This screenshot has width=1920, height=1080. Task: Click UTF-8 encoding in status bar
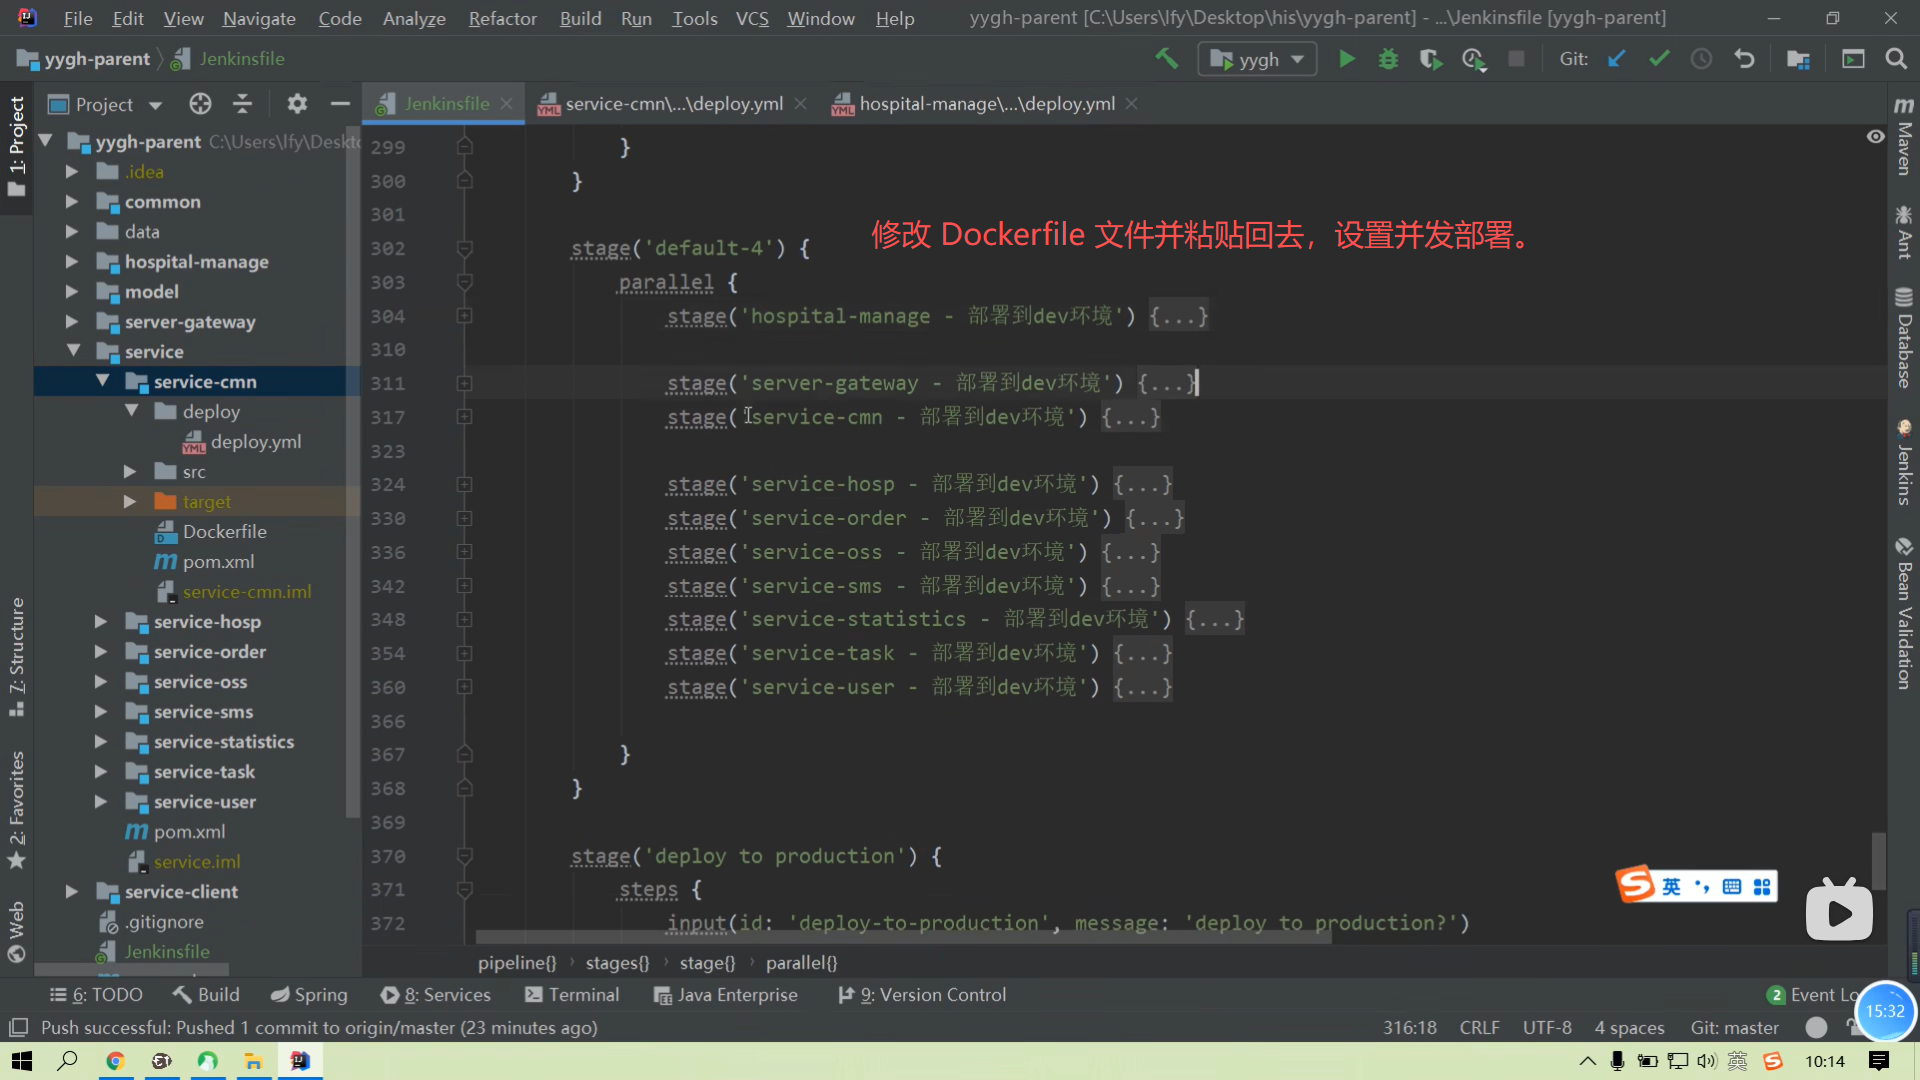(1547, 1028)
